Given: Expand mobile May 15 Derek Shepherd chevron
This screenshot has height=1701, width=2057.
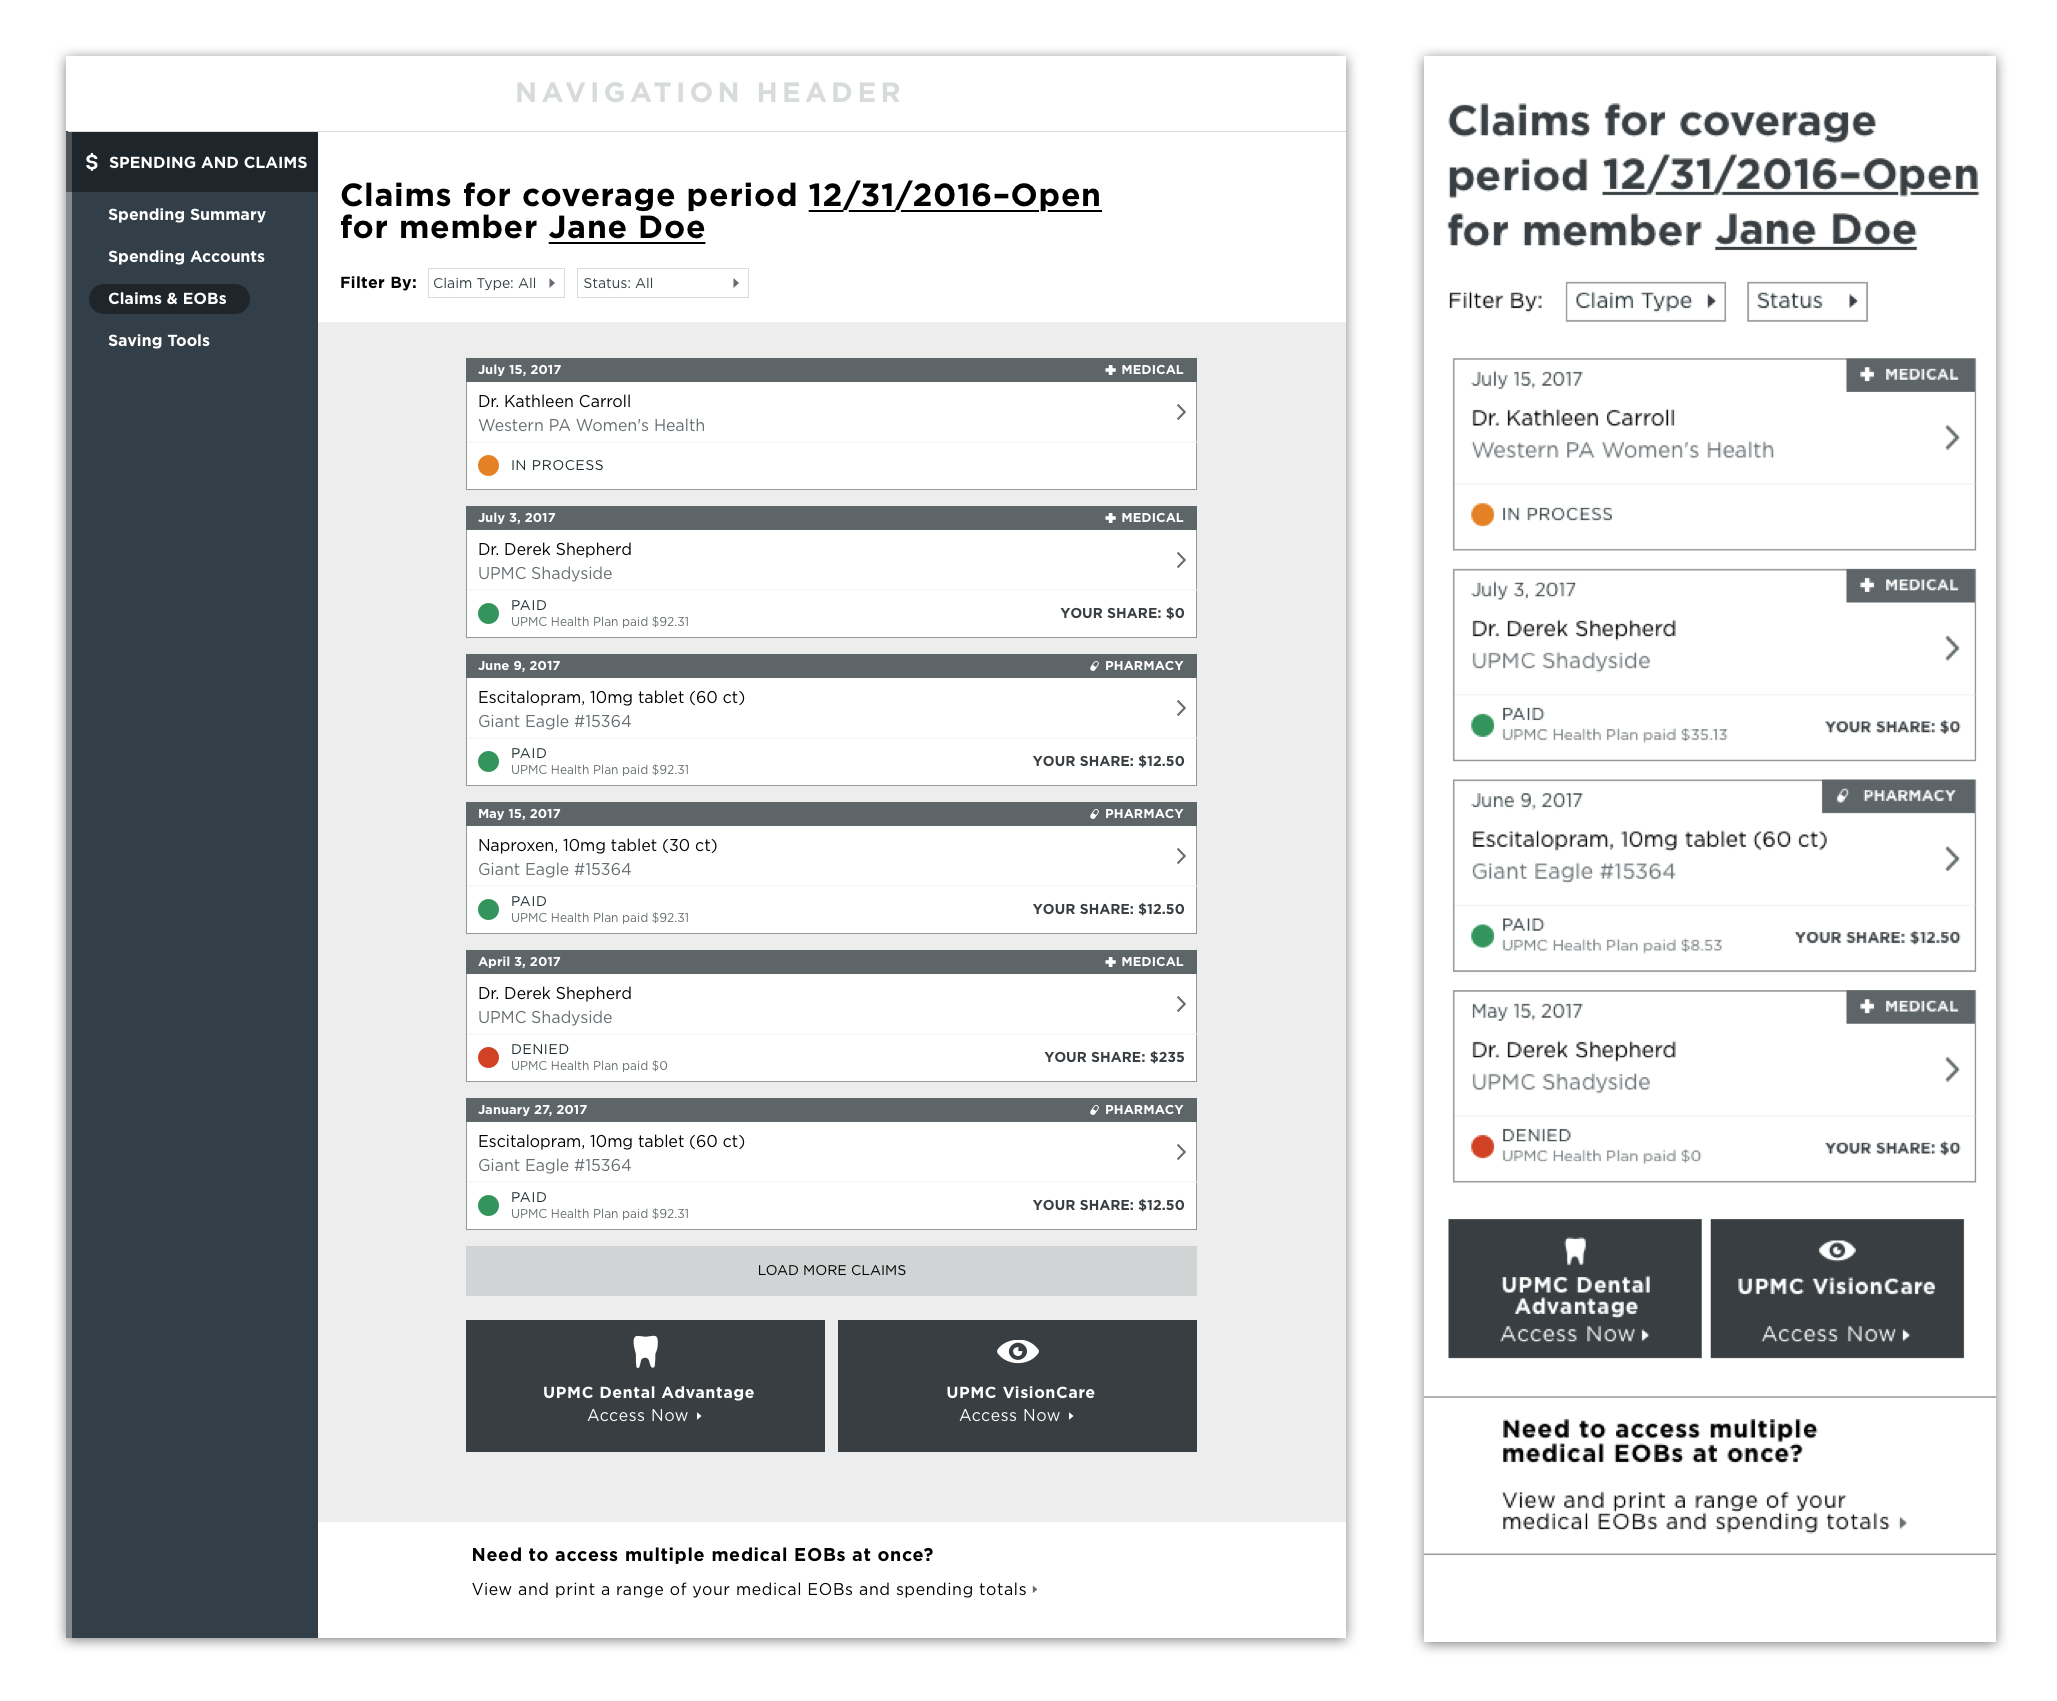Looking at the screenshot, I should coord(1952,1069).
